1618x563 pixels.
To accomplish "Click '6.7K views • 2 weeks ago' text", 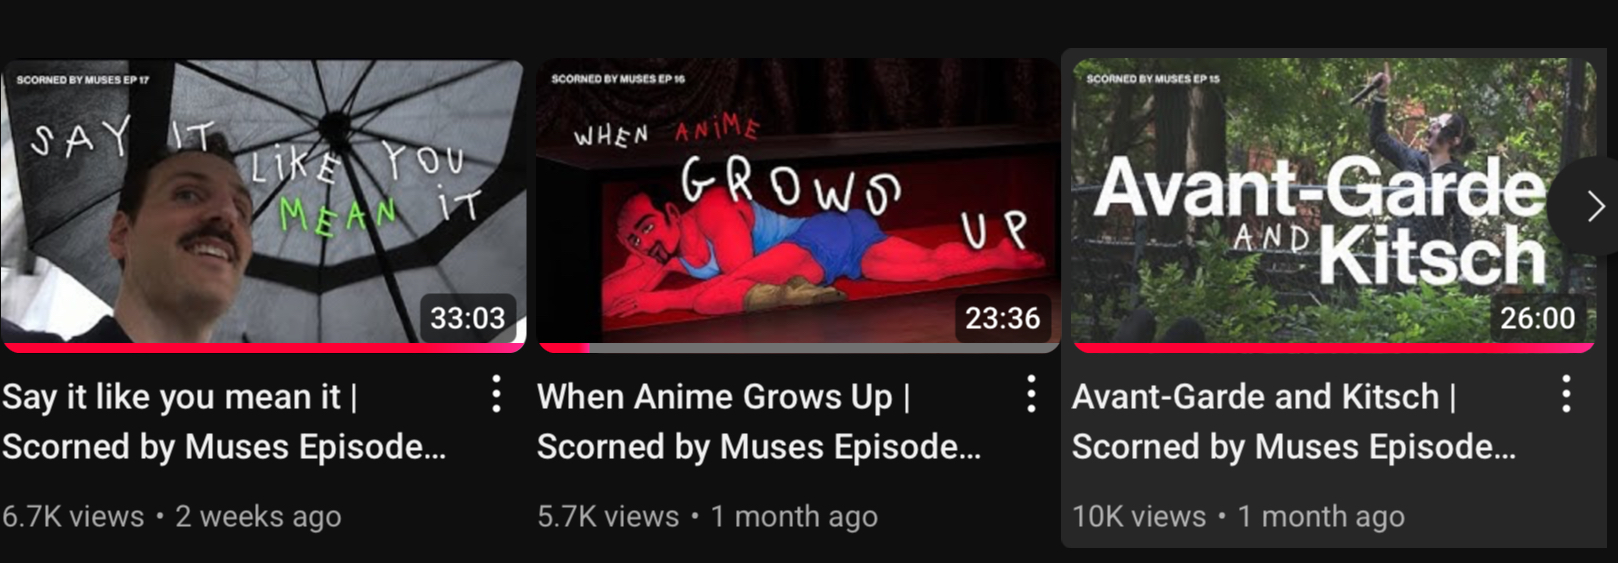I will click(172, 516).
